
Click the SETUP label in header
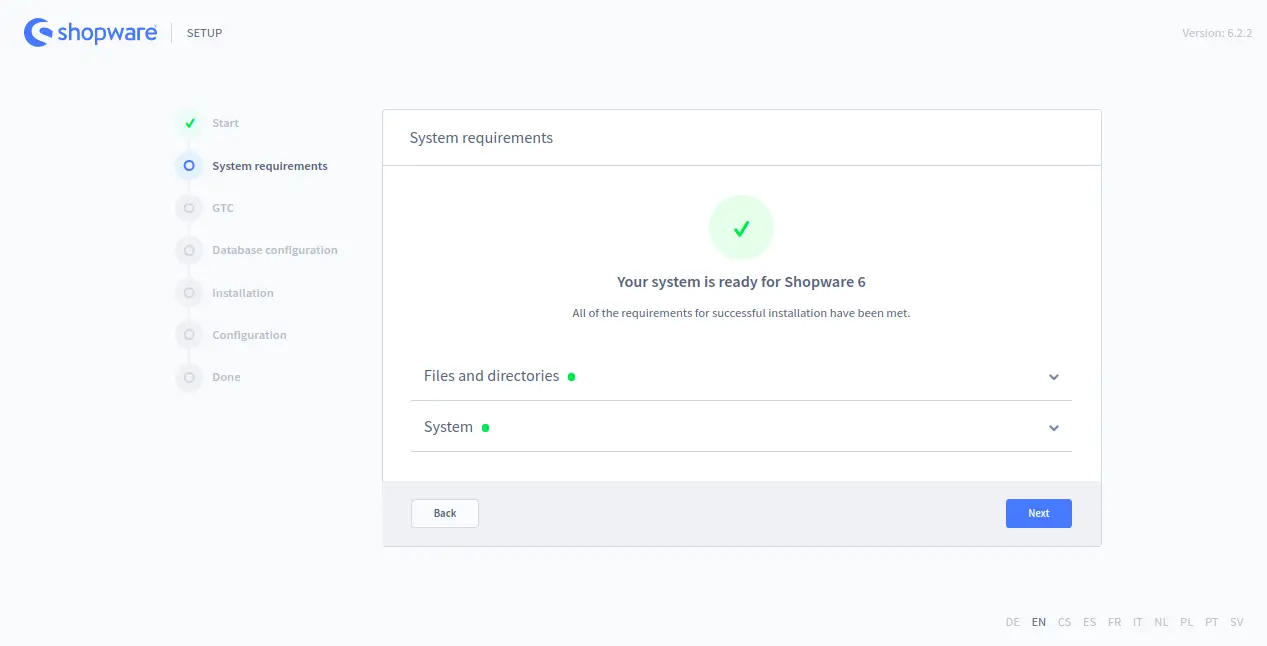click(x=205, y=33)
